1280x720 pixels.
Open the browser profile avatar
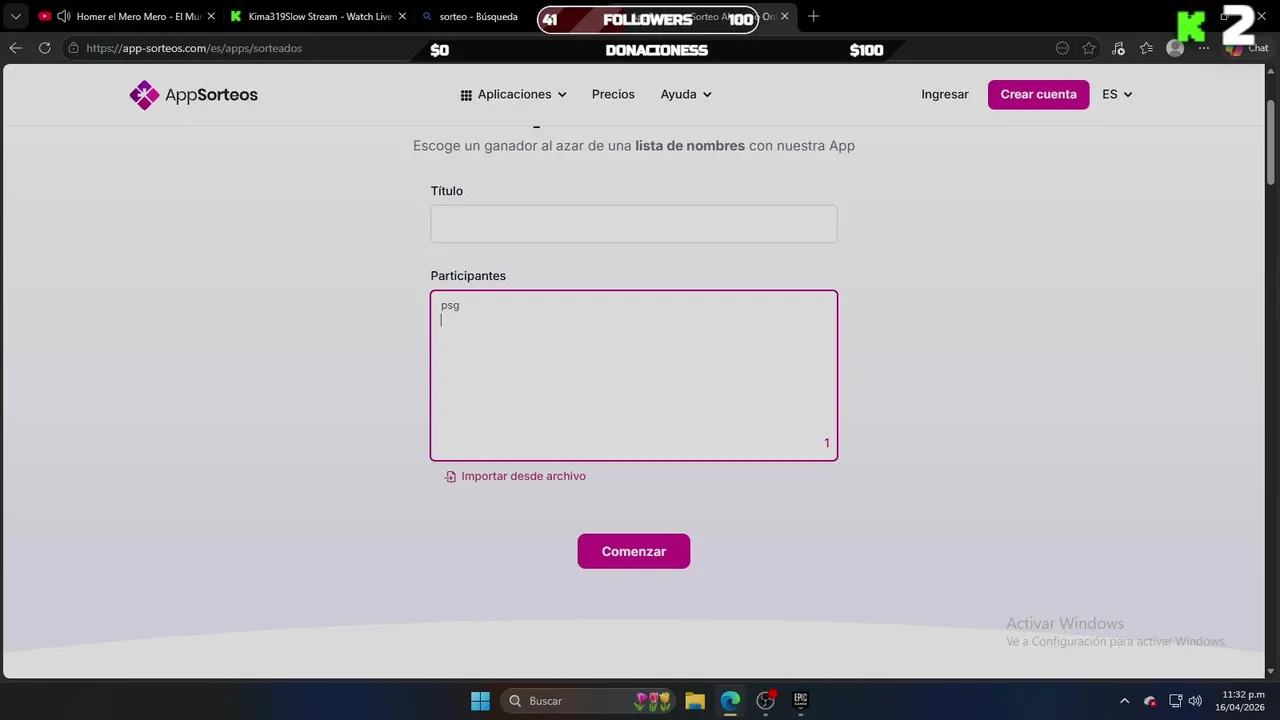1175,48
